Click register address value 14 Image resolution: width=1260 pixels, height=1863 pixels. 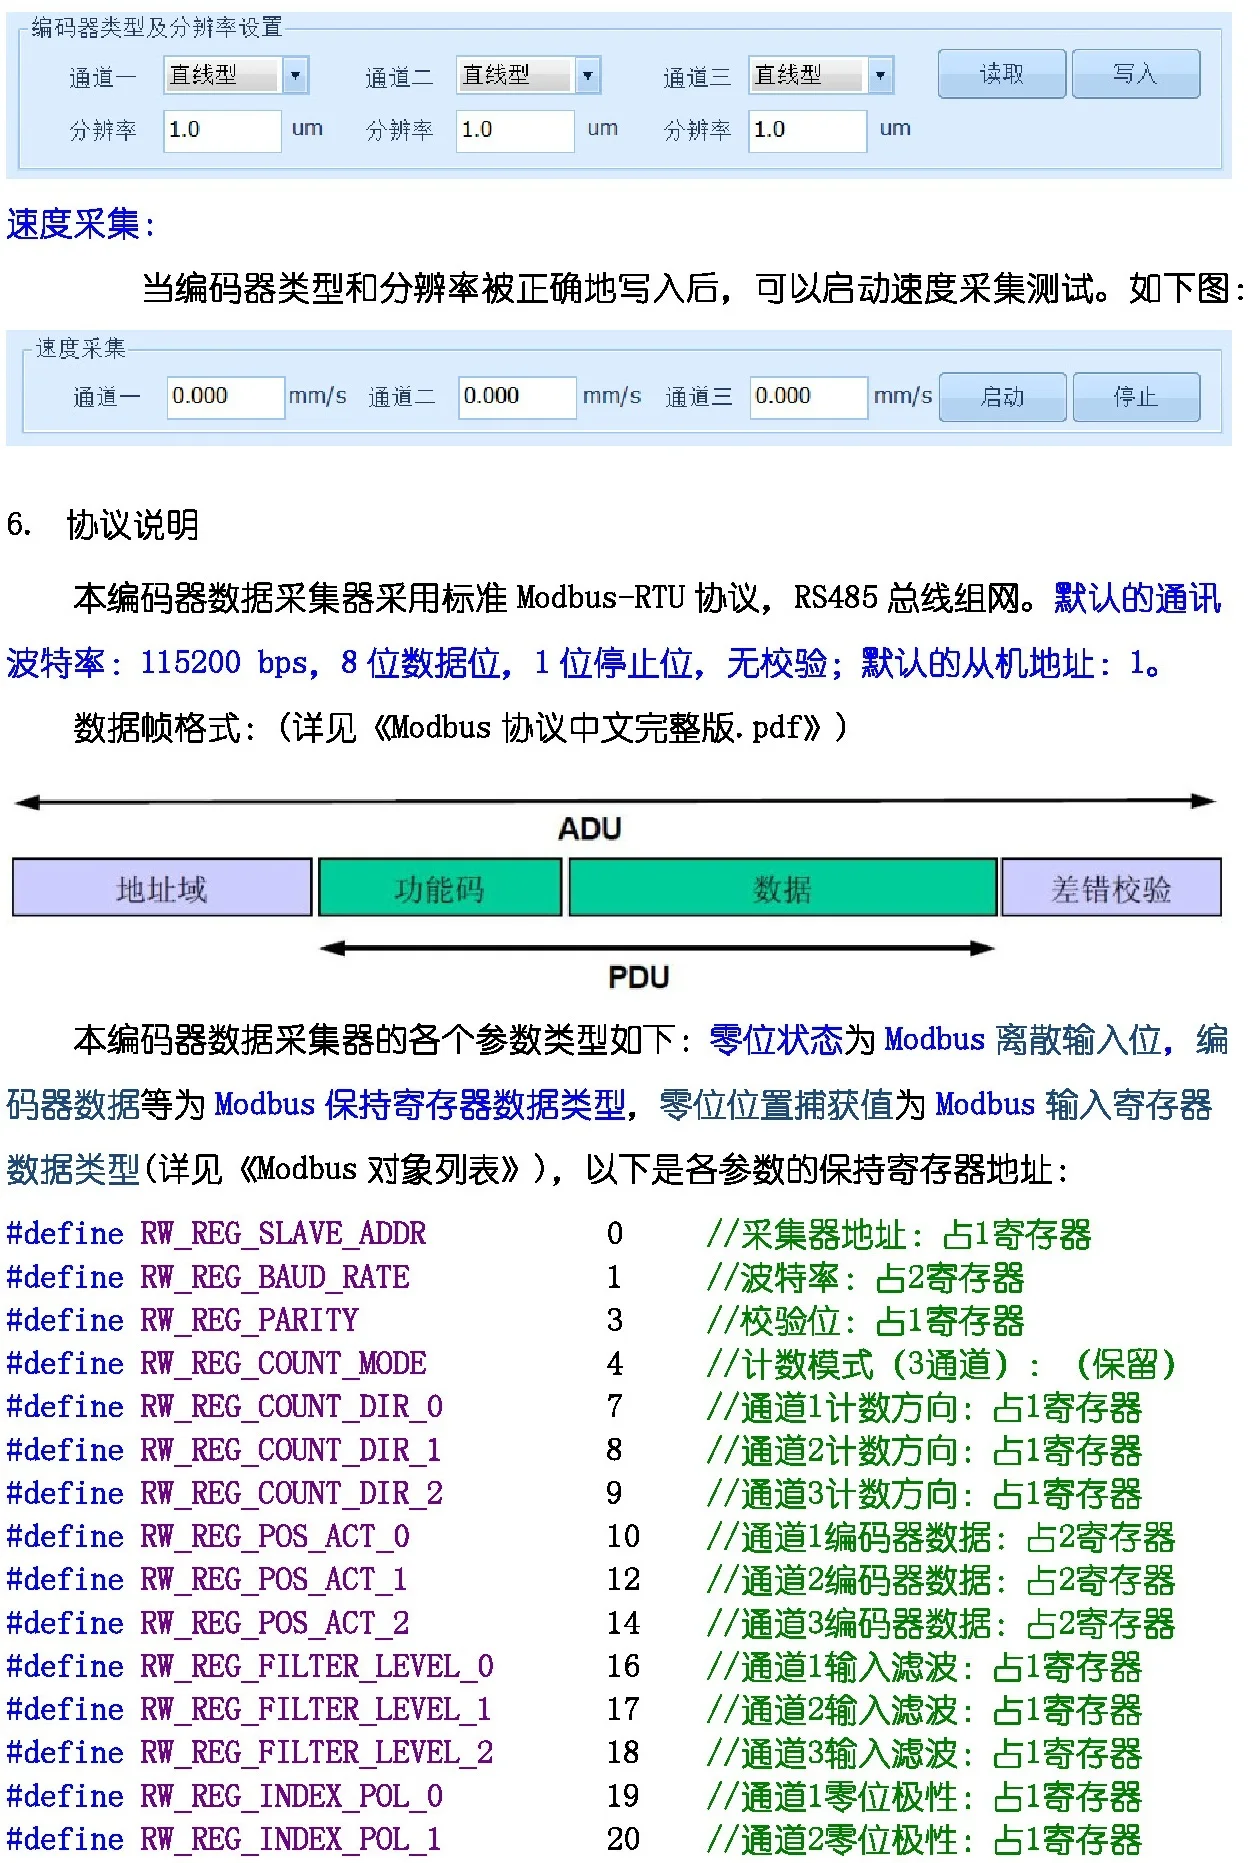623,1624
